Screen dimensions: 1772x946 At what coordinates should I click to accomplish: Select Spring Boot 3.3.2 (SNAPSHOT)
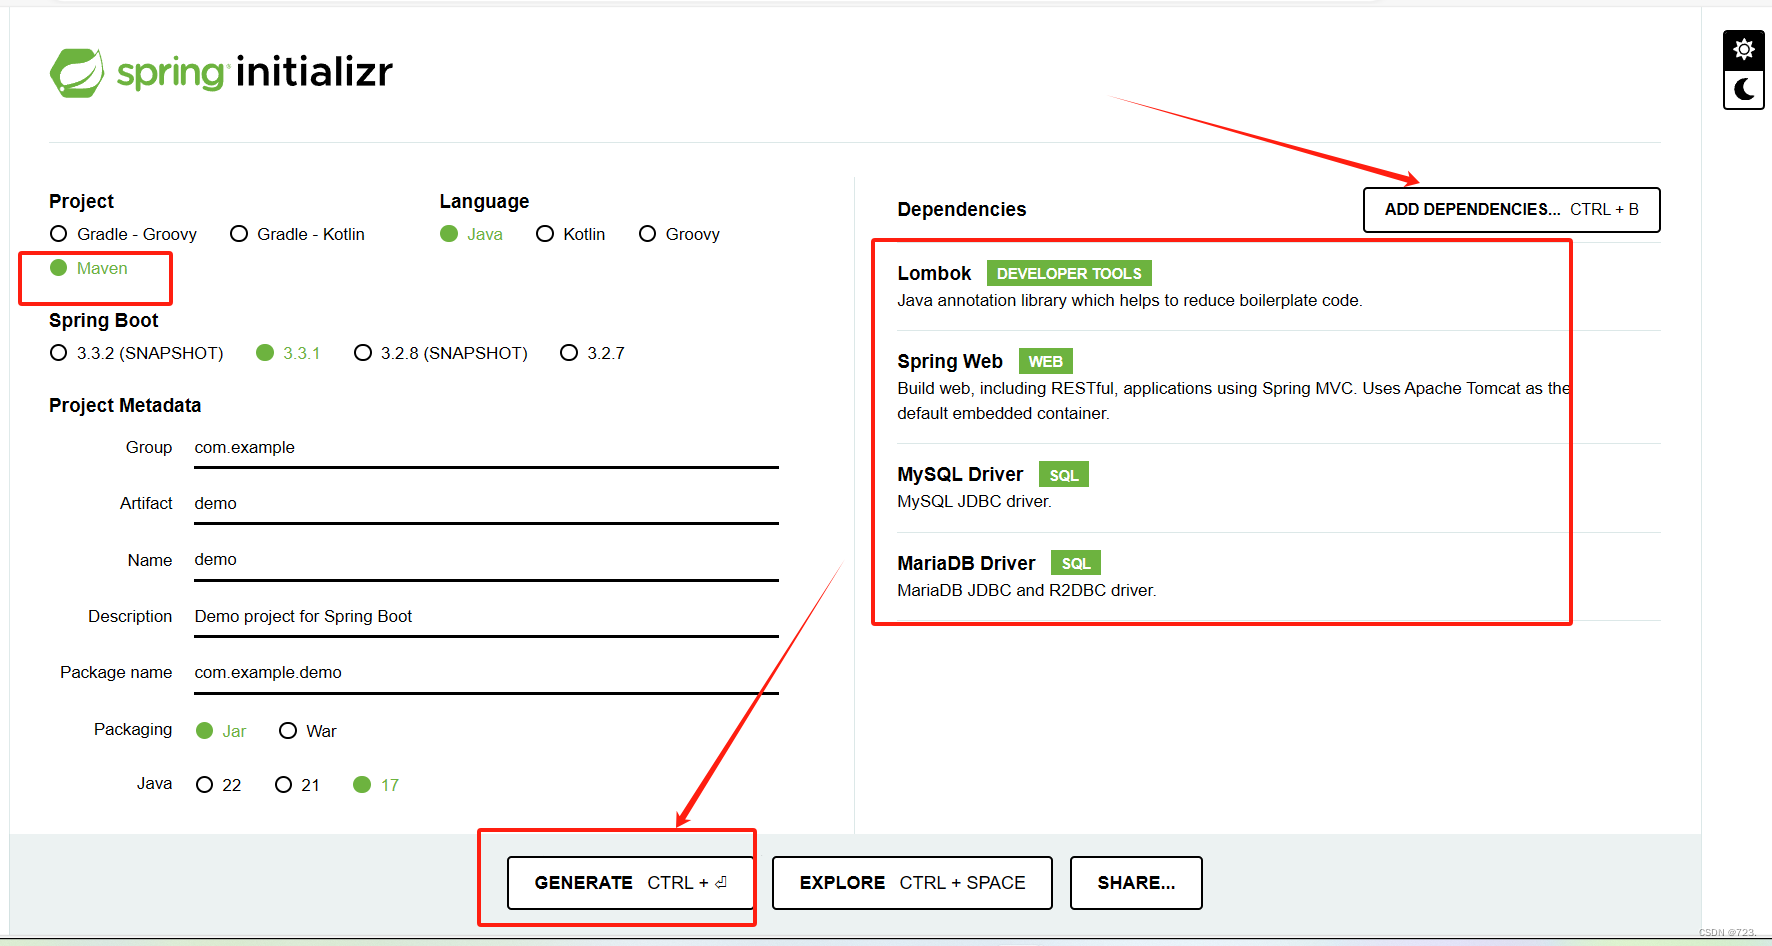pos(137,353)
